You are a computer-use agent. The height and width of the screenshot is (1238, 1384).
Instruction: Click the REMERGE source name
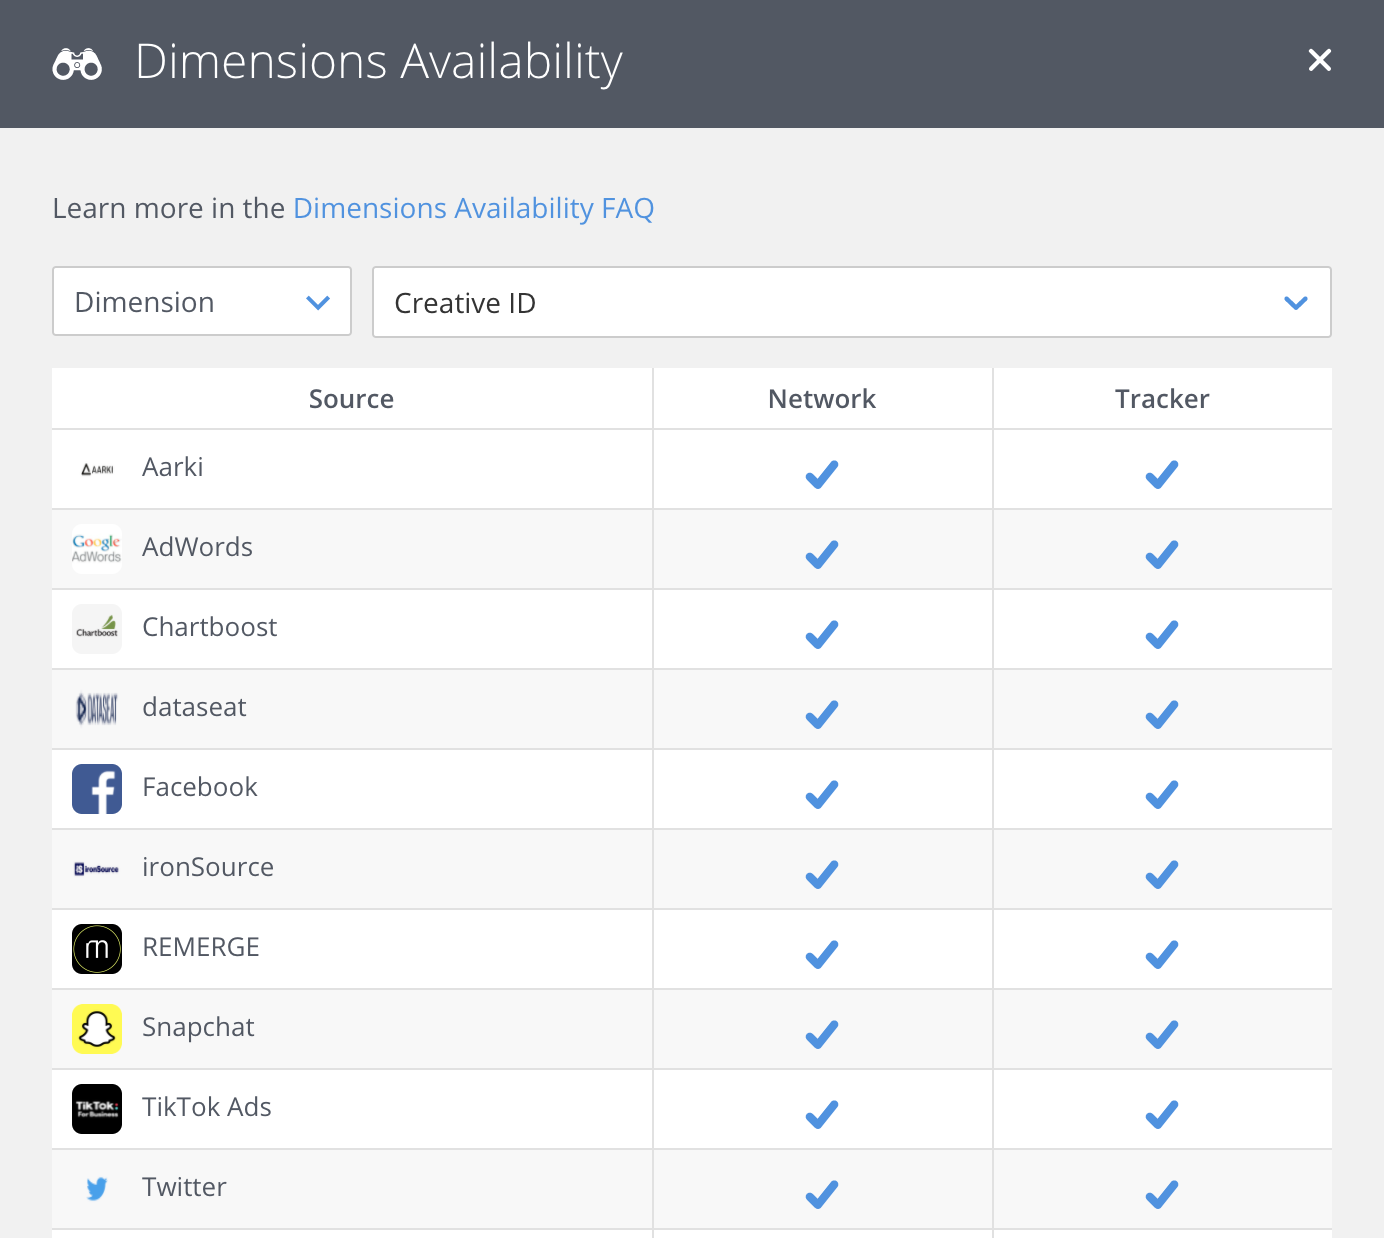tap(201, 947)
